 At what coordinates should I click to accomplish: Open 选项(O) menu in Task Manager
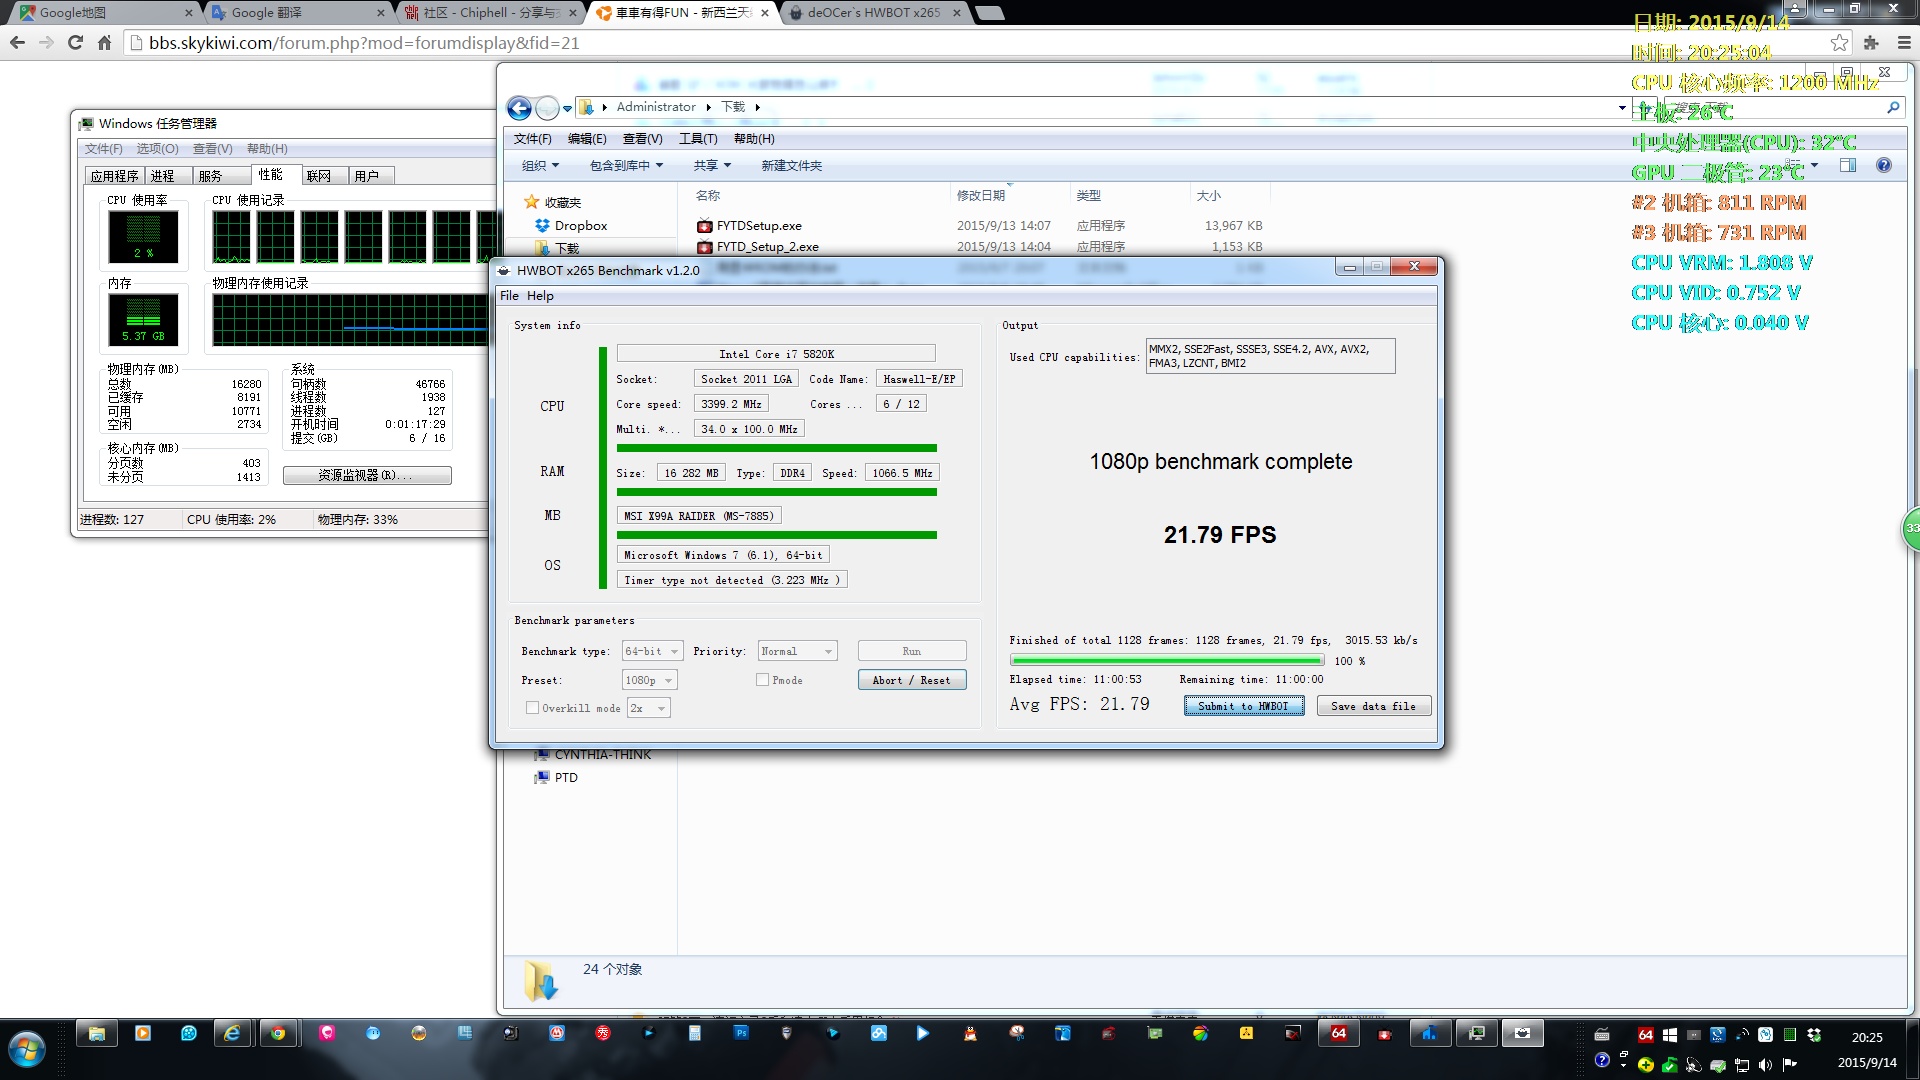point(157,149)
